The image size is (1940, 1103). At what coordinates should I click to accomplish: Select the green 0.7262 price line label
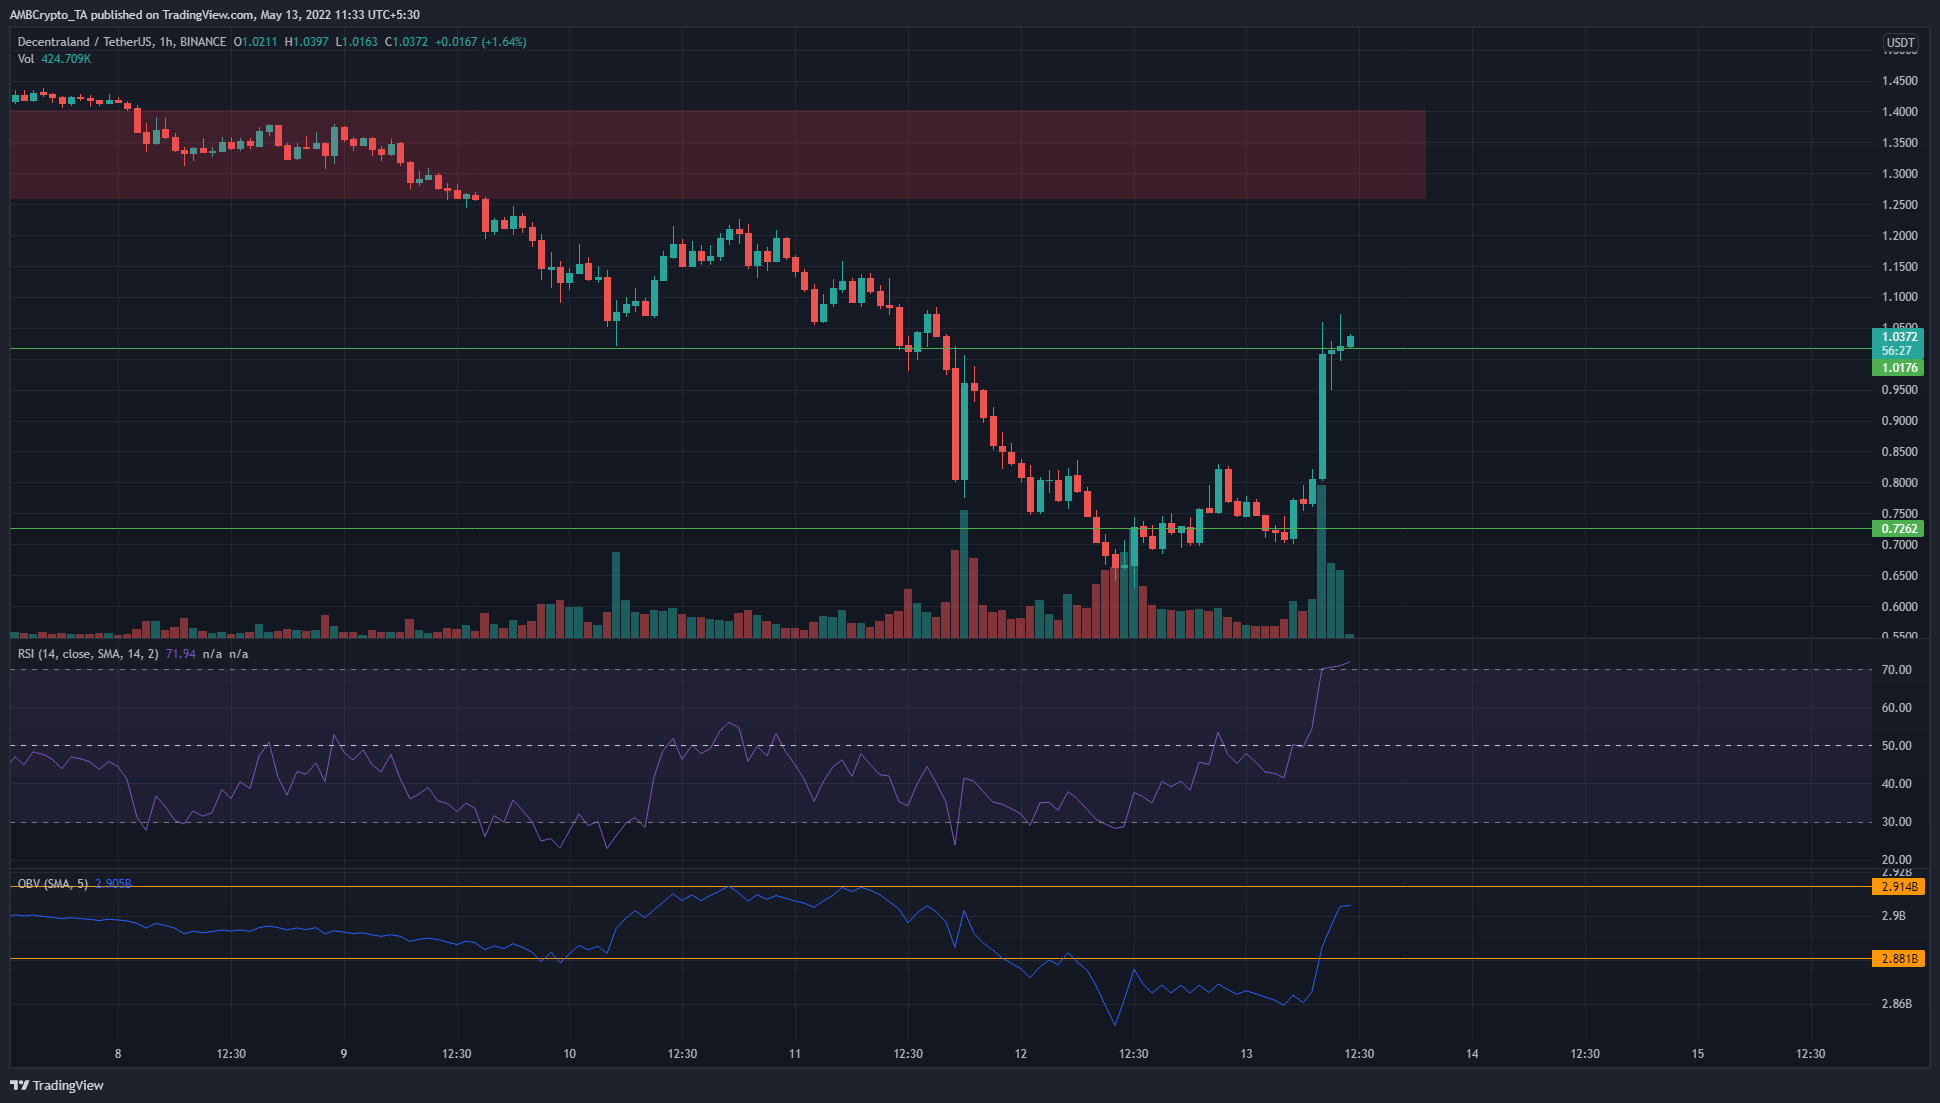point(1899,529)
